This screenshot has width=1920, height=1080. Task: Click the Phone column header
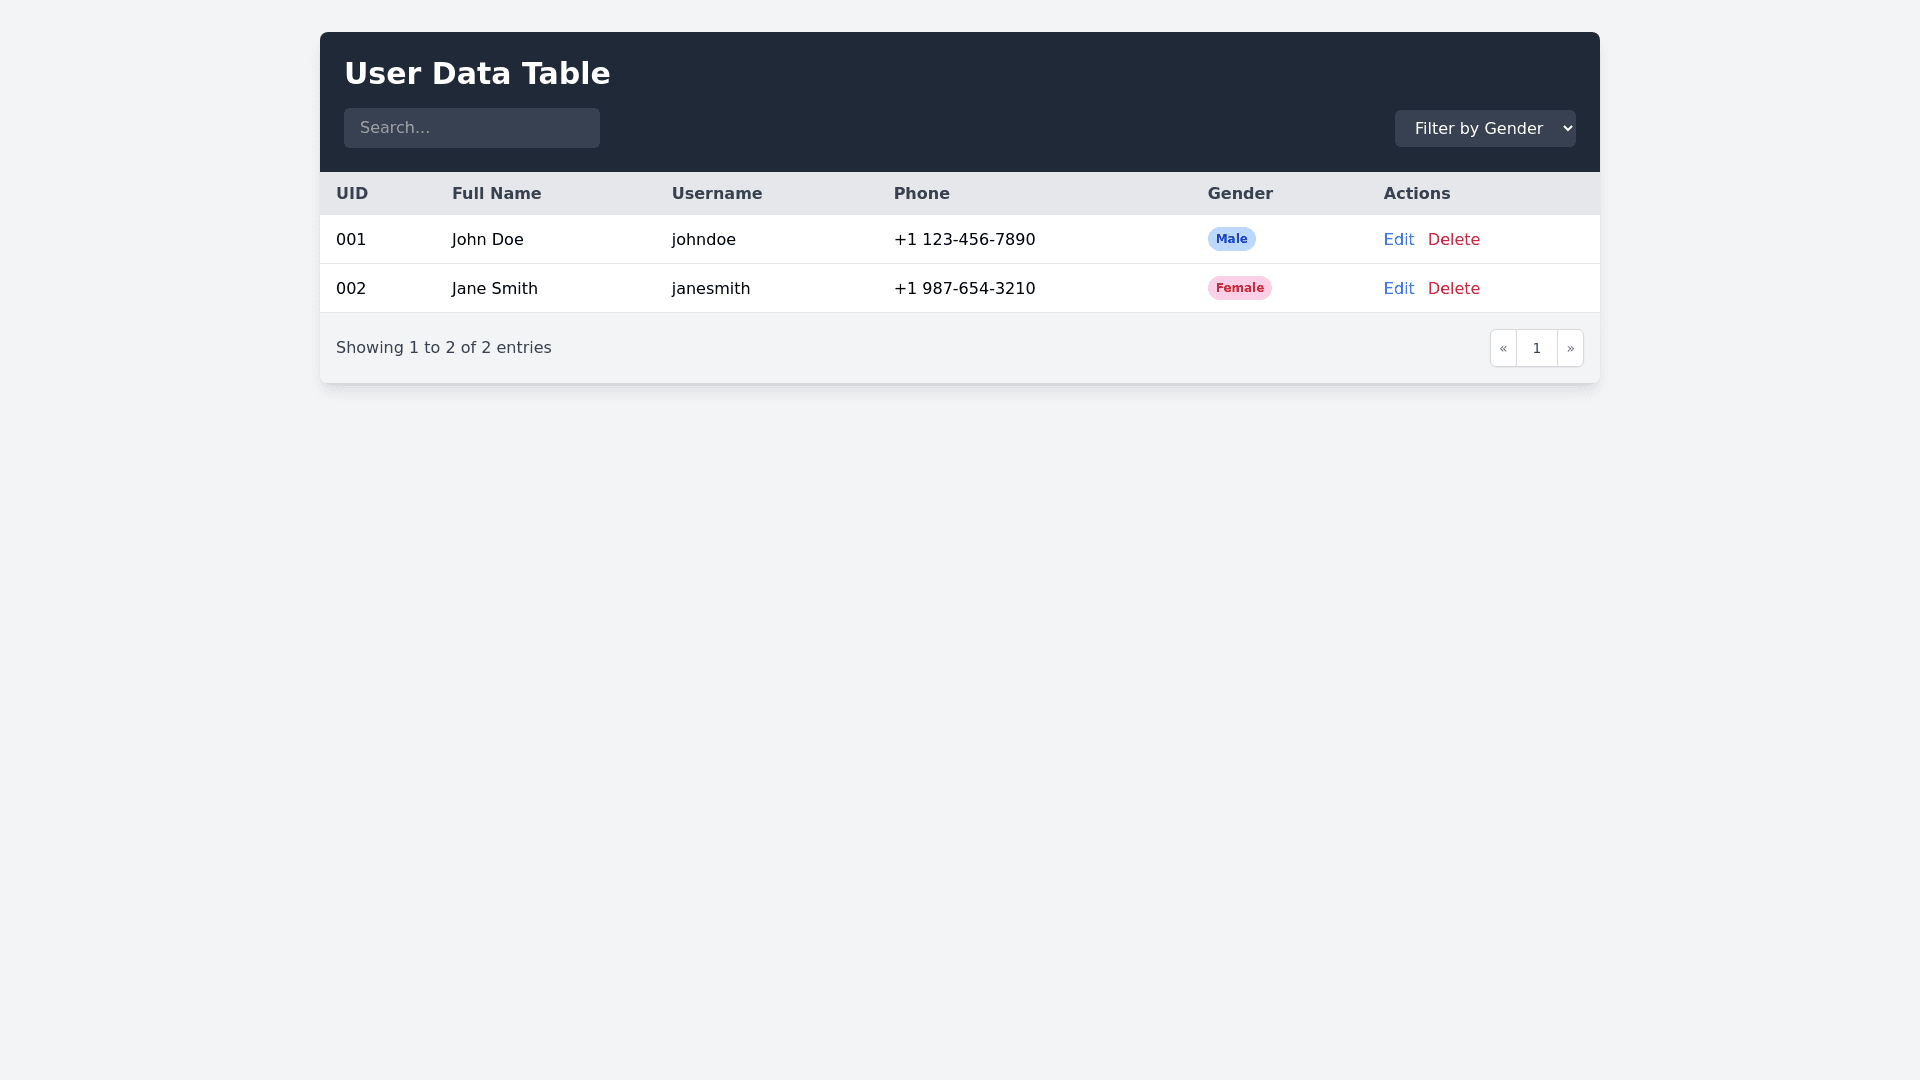pyautogui.click(x=921, y=194)
